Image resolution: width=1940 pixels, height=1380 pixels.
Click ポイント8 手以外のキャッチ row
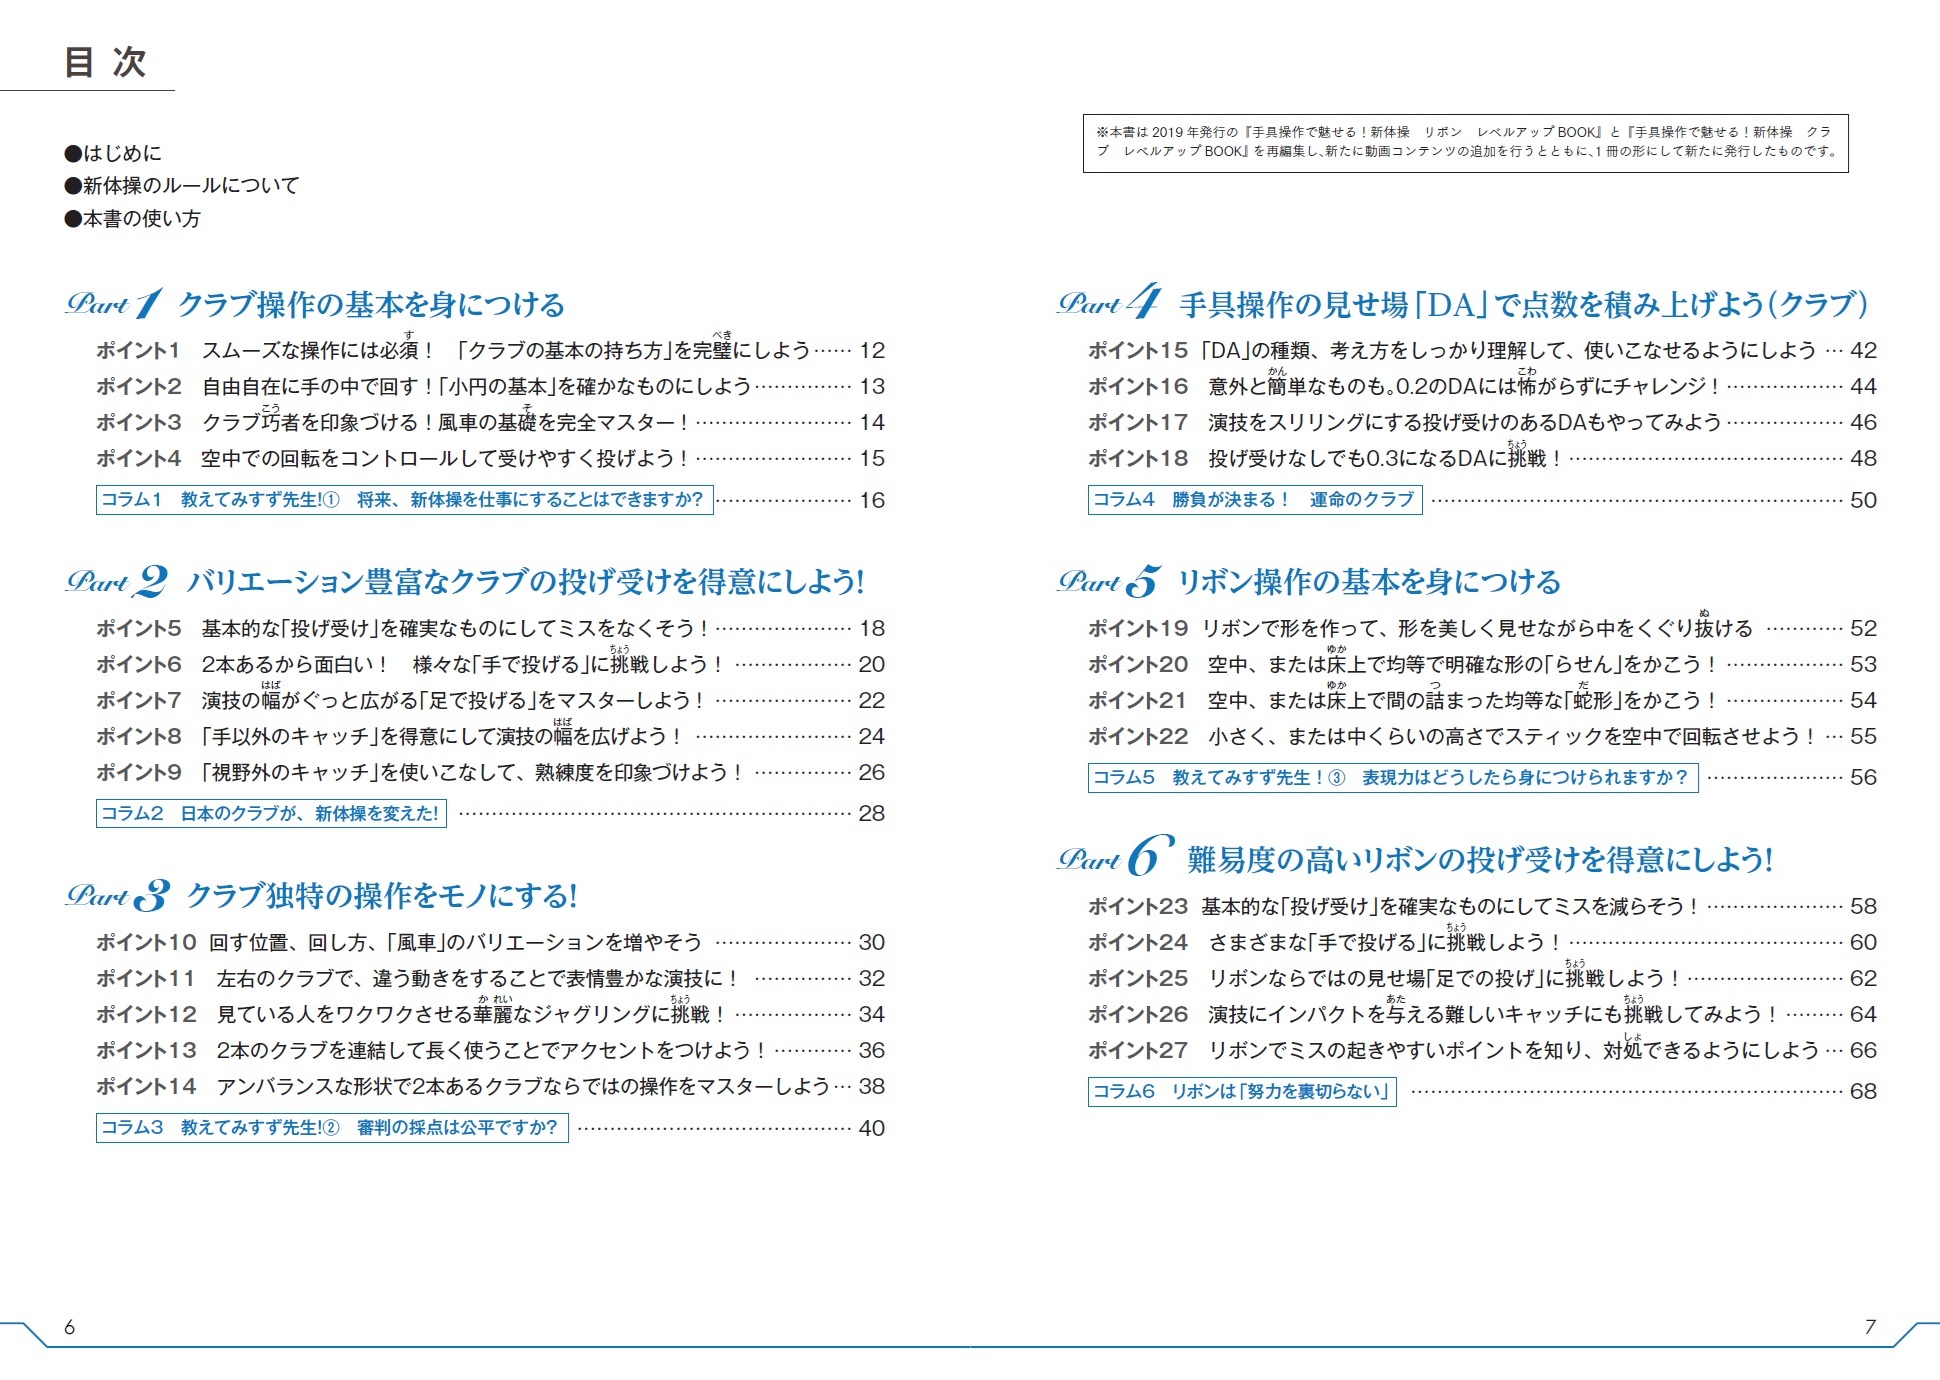click(490, 736)
